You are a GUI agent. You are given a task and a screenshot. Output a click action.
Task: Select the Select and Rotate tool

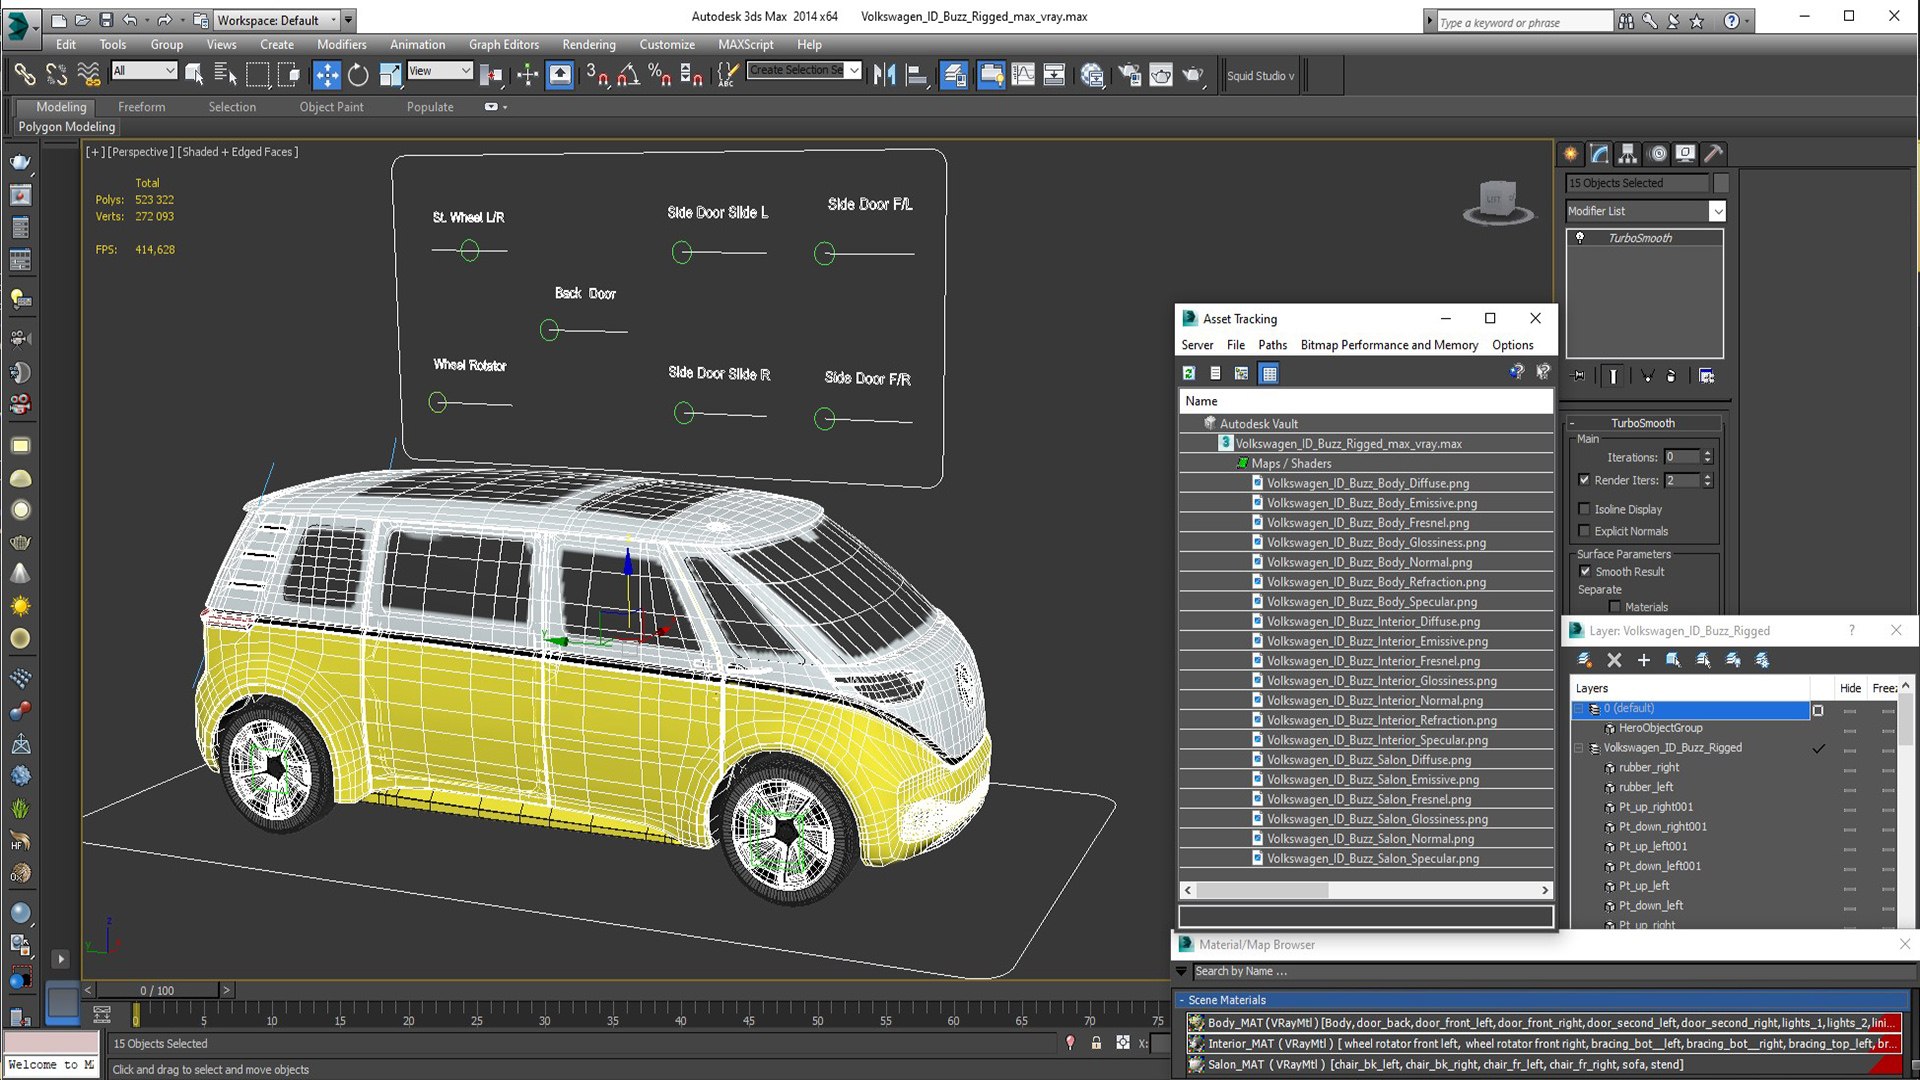(x=358, y=75)
